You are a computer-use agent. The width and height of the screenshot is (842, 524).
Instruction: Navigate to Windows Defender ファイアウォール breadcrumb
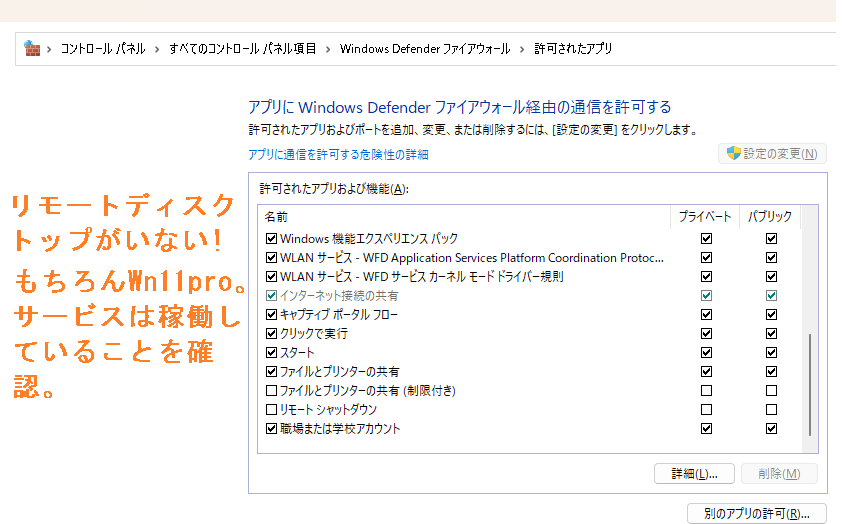click(425, 49)
